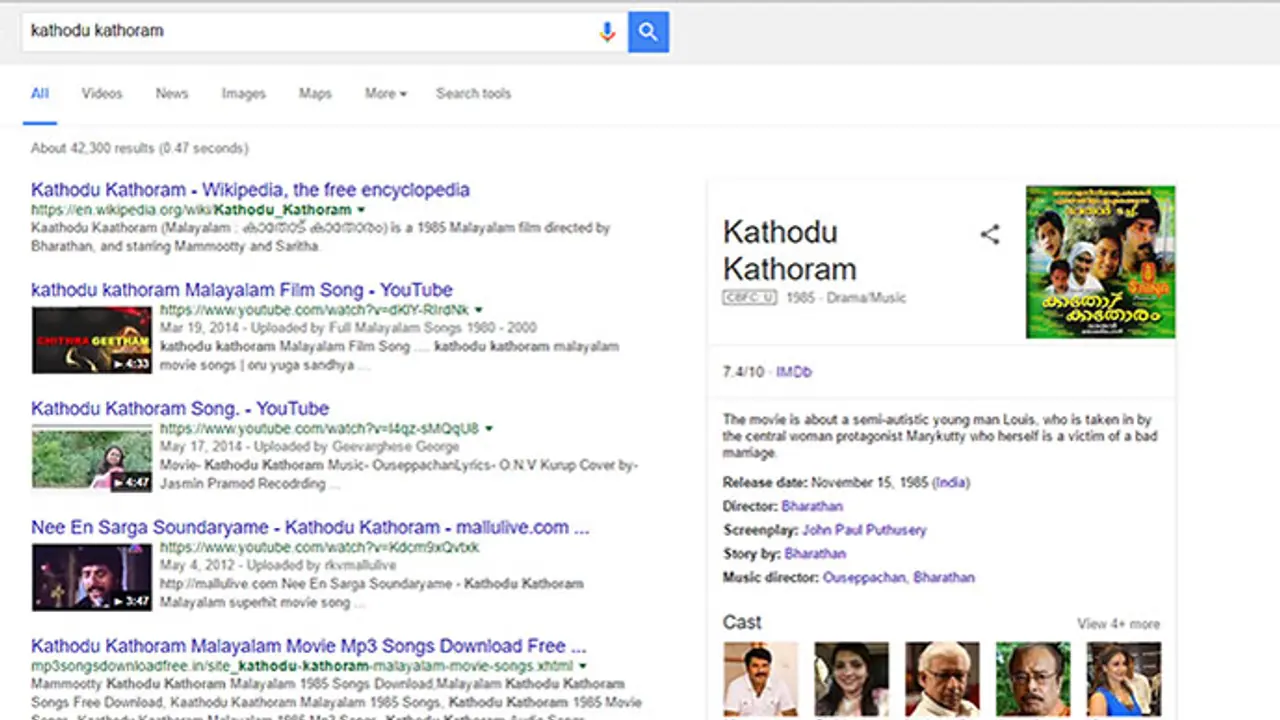1280x720 pixels.
Task: Open the Wikipedia result URL dropdown arrow
Action: click(361, 210)
